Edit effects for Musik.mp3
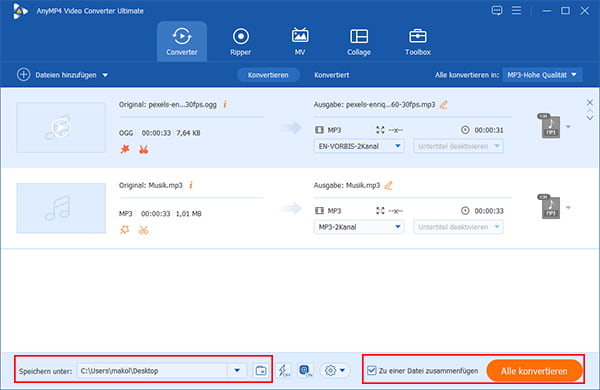Image resolution: width=600 pixels, height=390 pixels. (x=125, y=230)
